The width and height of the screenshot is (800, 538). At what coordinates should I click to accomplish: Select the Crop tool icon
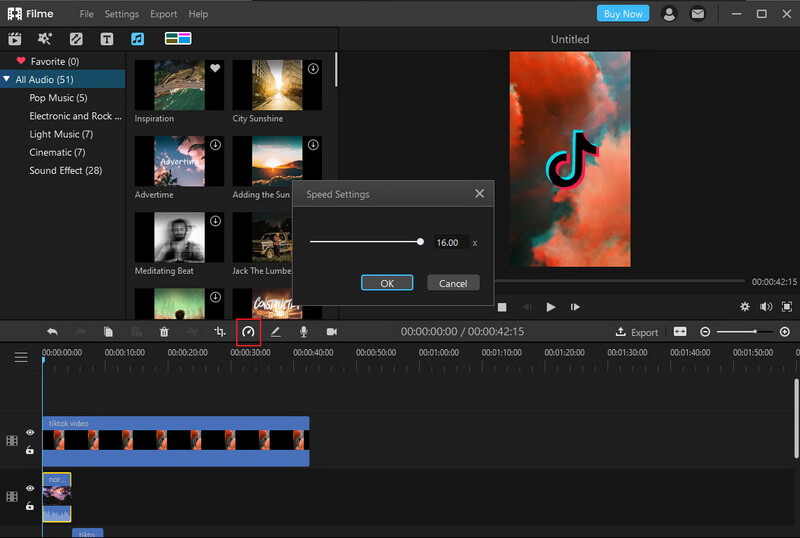coord(220,332)
